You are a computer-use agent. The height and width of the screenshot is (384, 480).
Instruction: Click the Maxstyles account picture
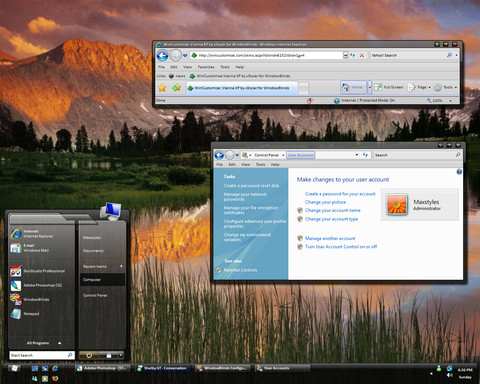coord(397,204)
